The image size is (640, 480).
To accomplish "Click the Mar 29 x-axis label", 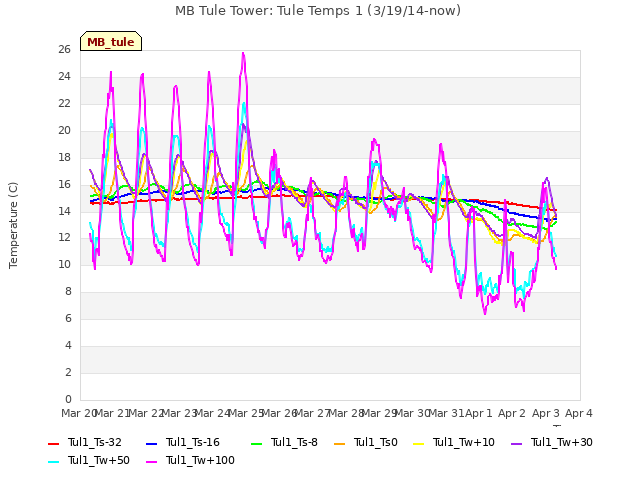I will (x=379, y=413).
